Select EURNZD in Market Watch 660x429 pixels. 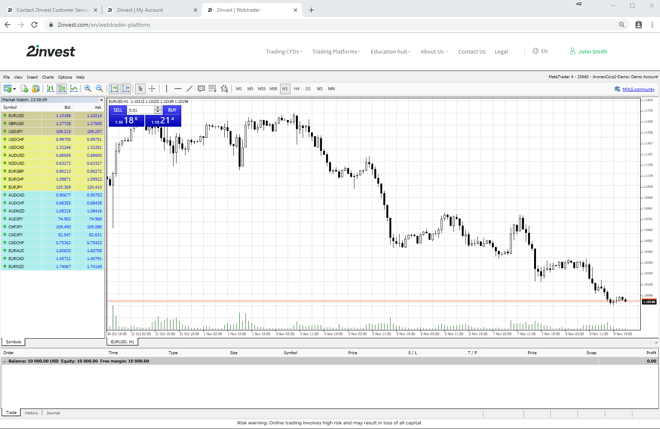coord(53,266)
